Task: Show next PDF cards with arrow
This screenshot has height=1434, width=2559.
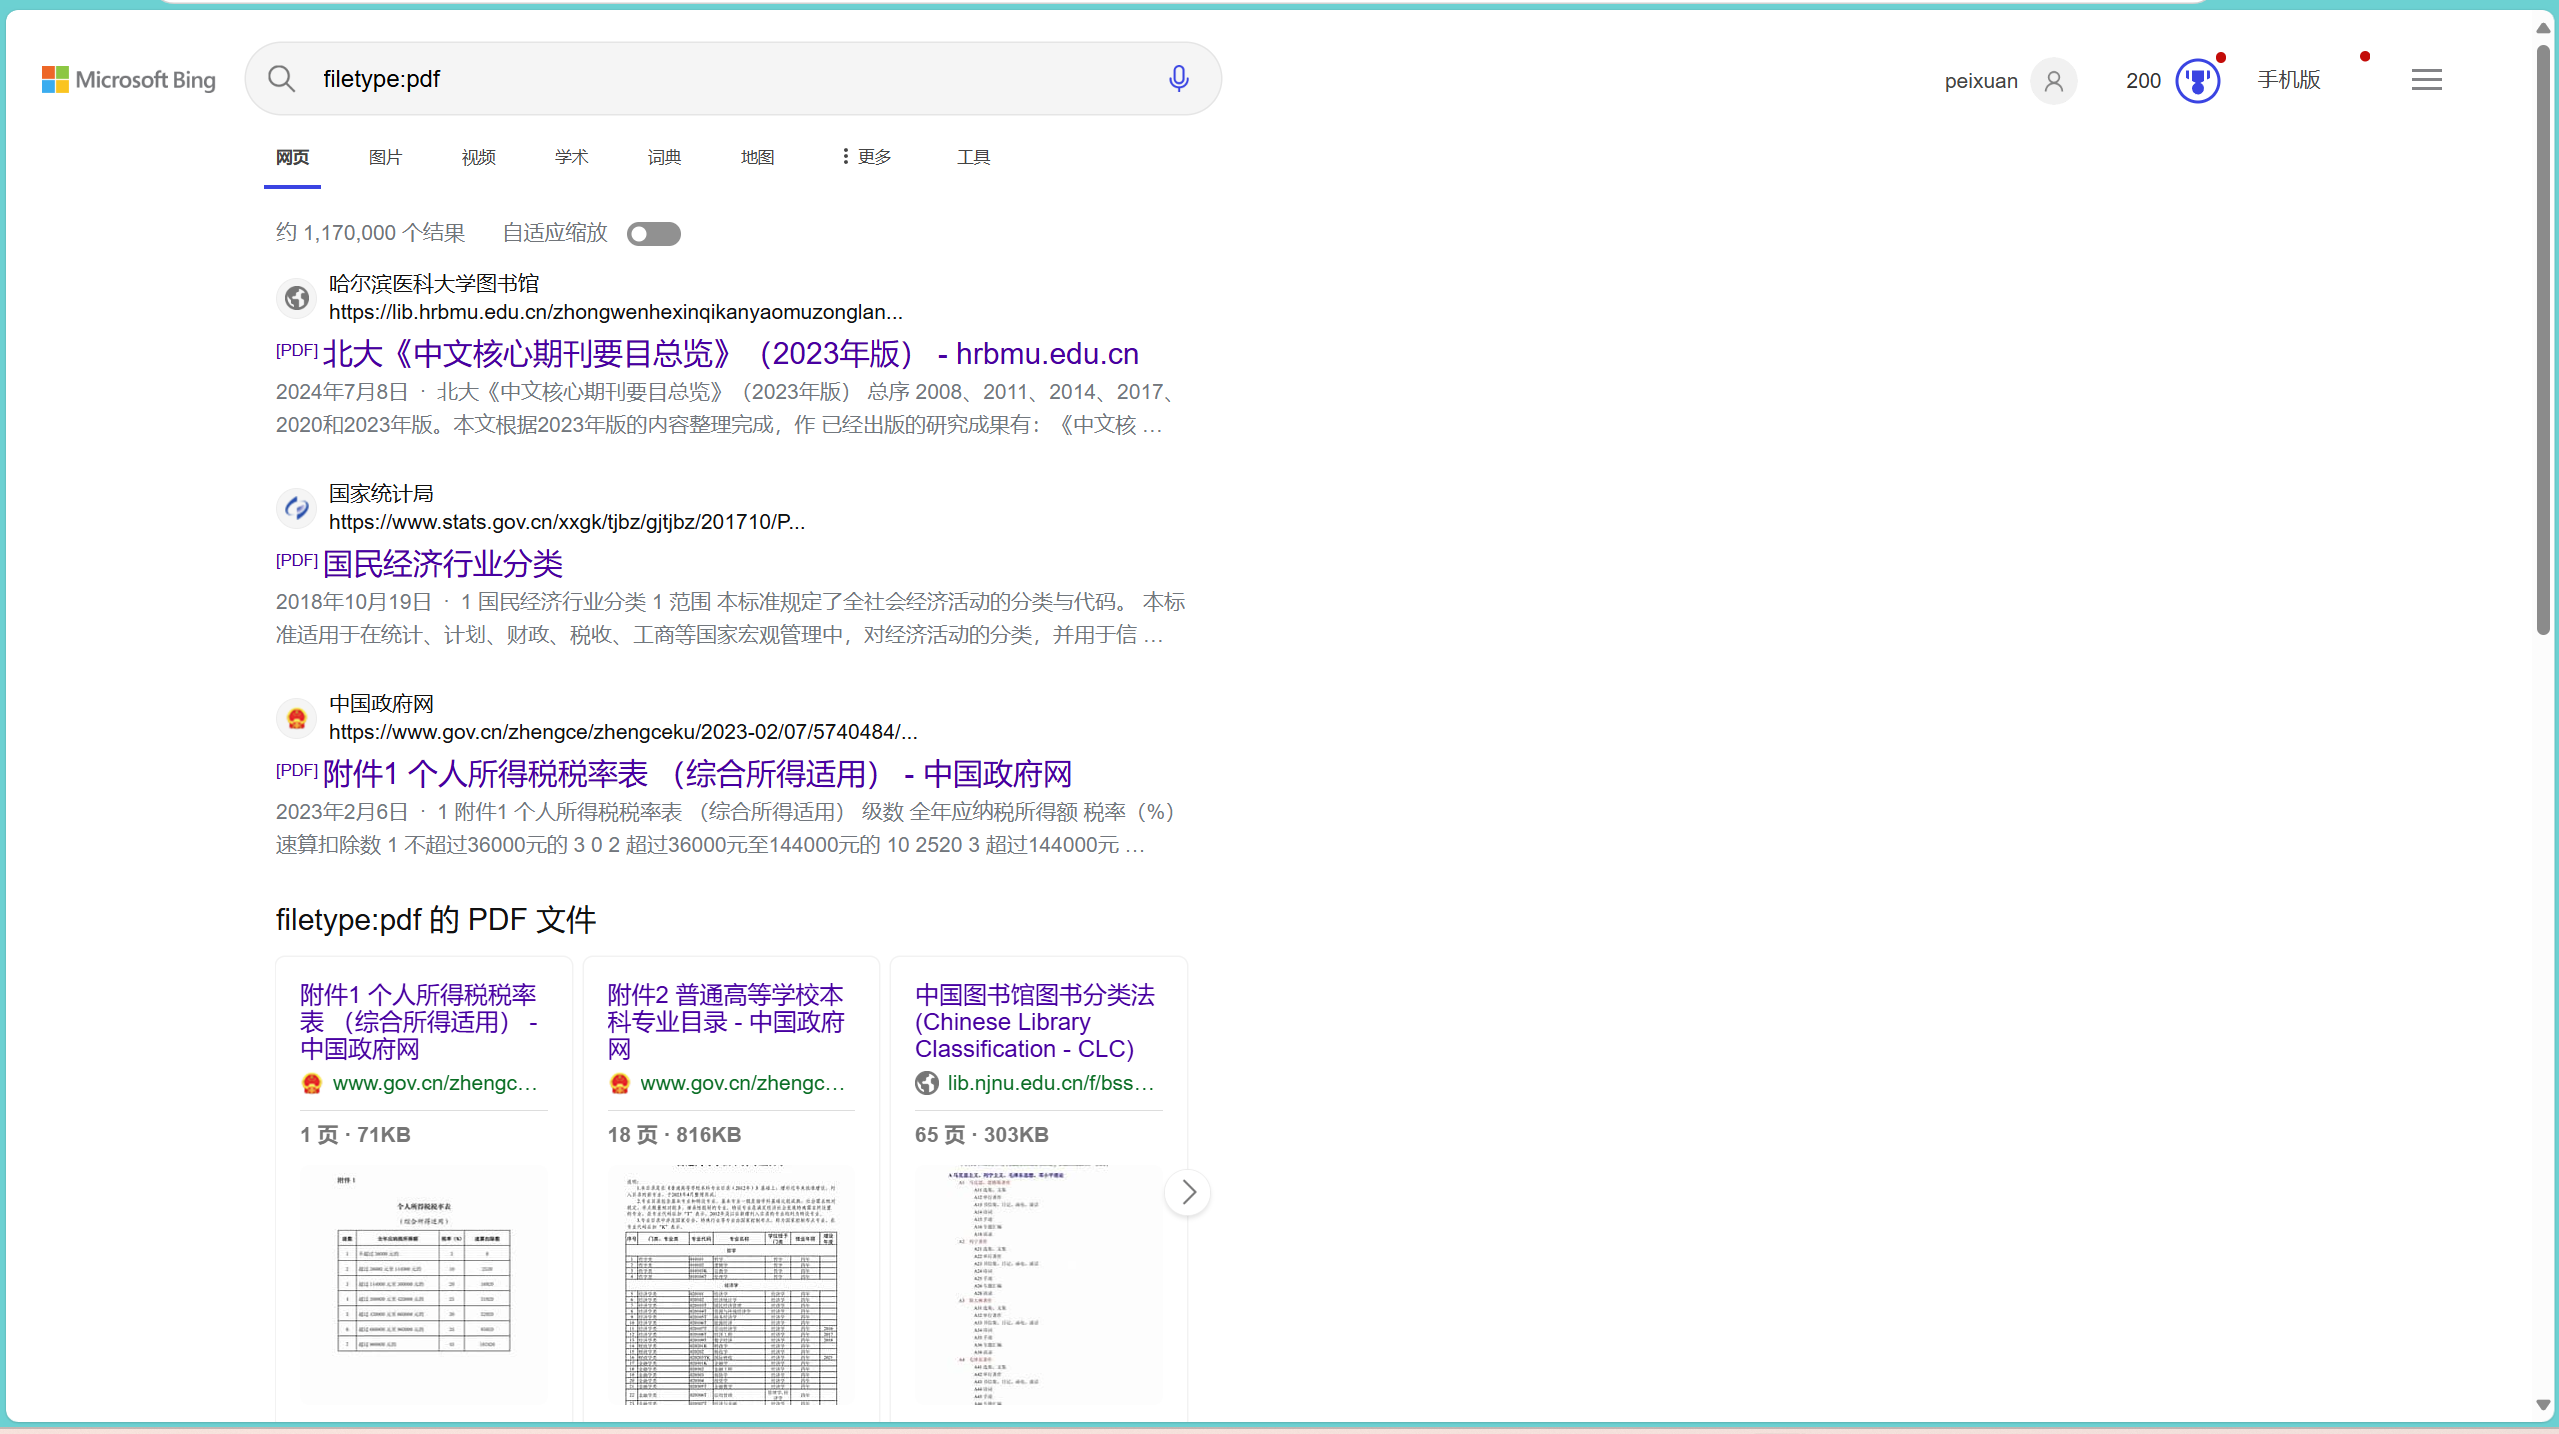Action: pos(1188,1192)
